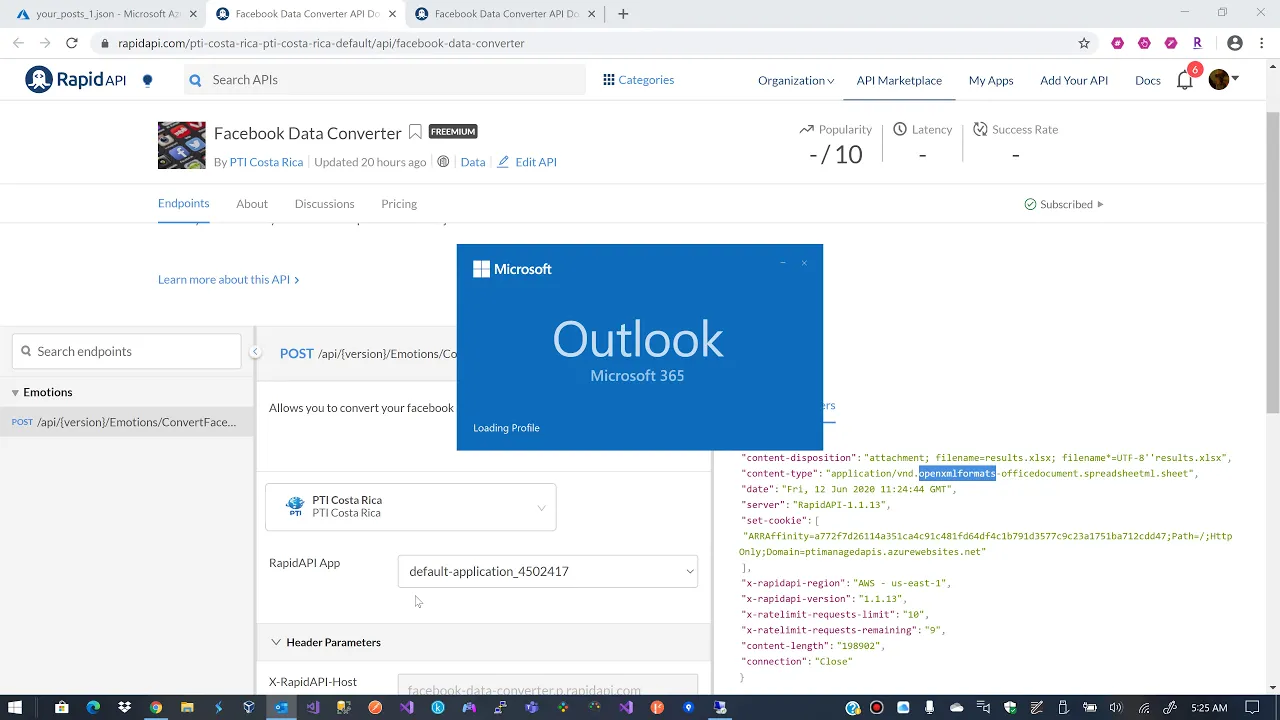Click the Search APIs field
This screenshot has width=1280, height=720.
[385, 80]
